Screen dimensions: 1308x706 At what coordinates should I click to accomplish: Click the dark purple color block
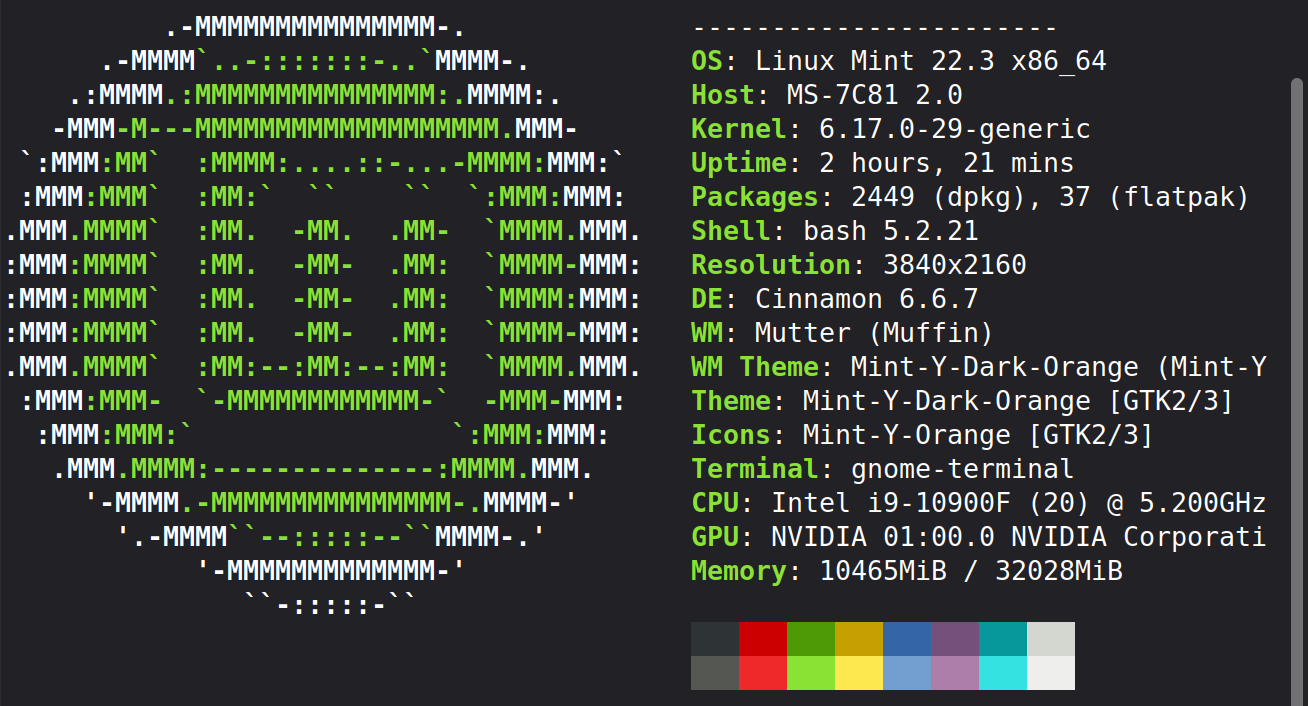955,639
